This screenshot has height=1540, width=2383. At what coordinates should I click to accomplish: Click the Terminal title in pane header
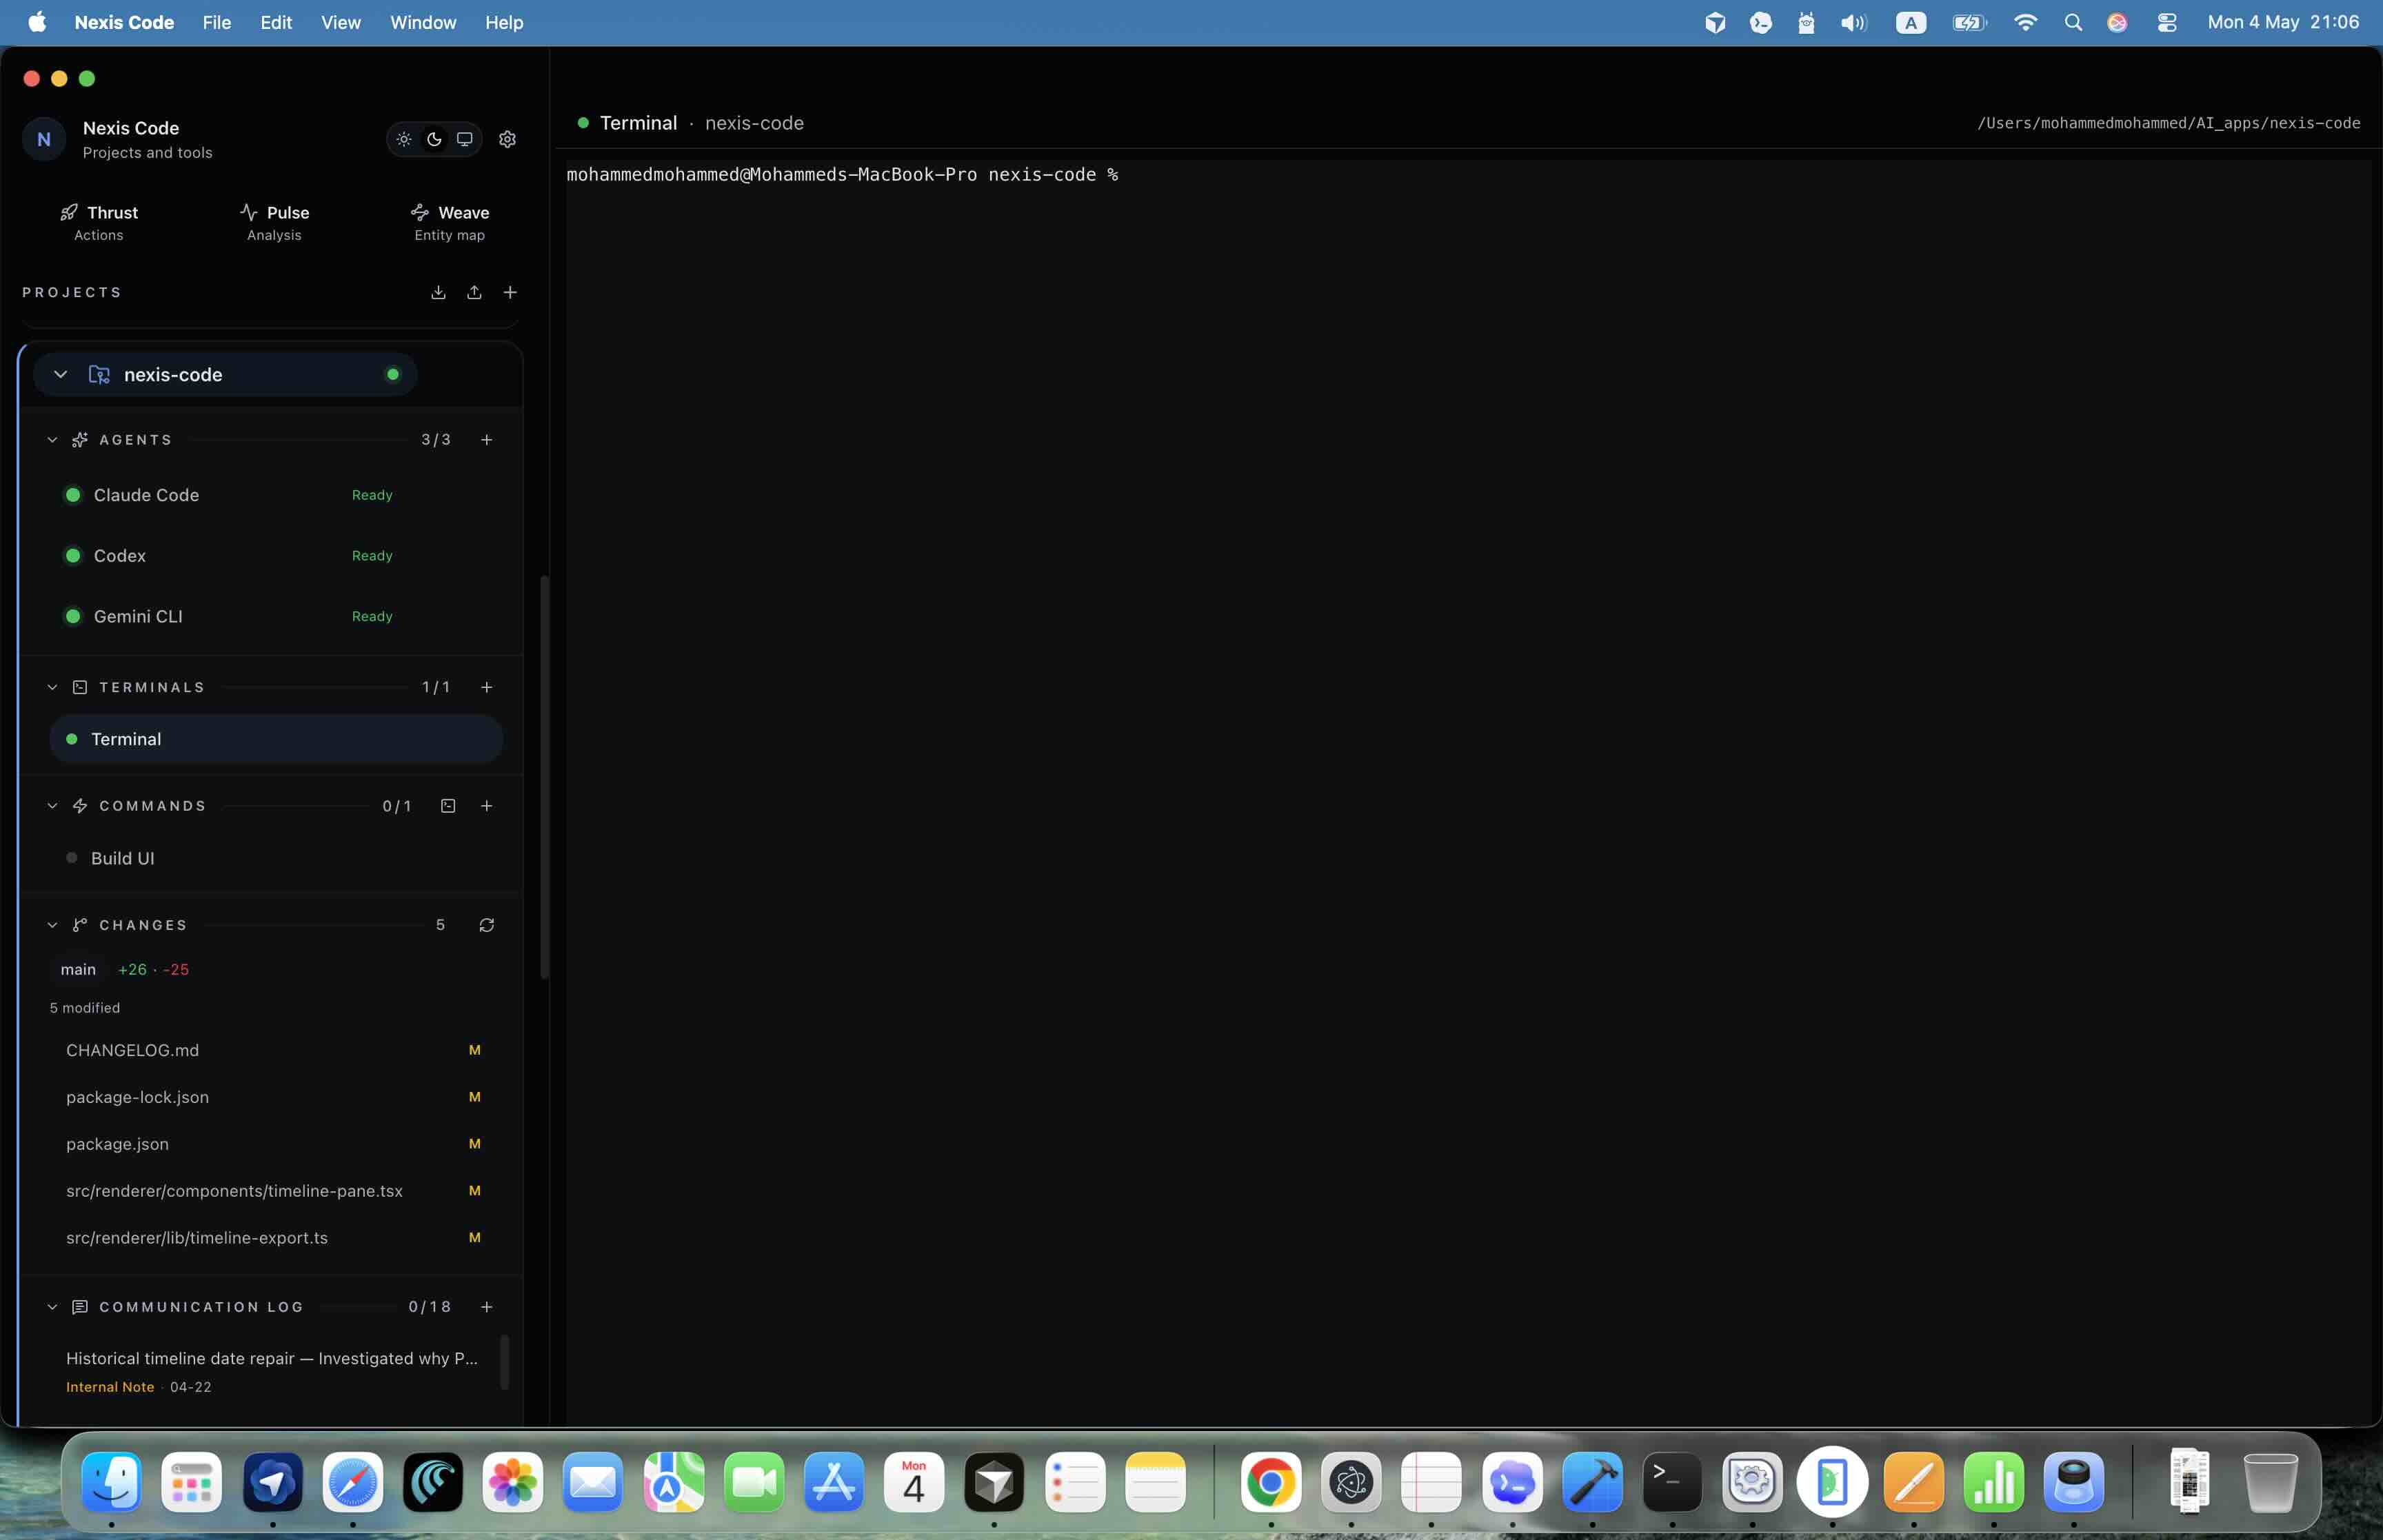638,123
